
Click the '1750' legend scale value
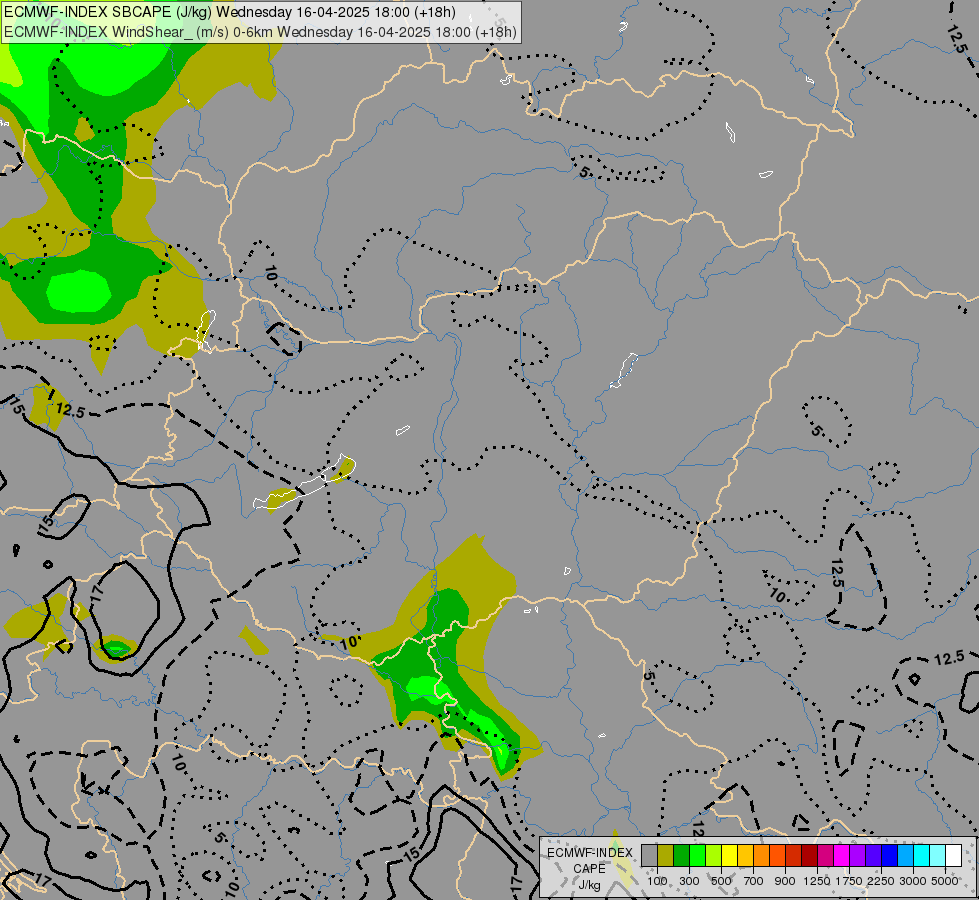pos(849,881)
